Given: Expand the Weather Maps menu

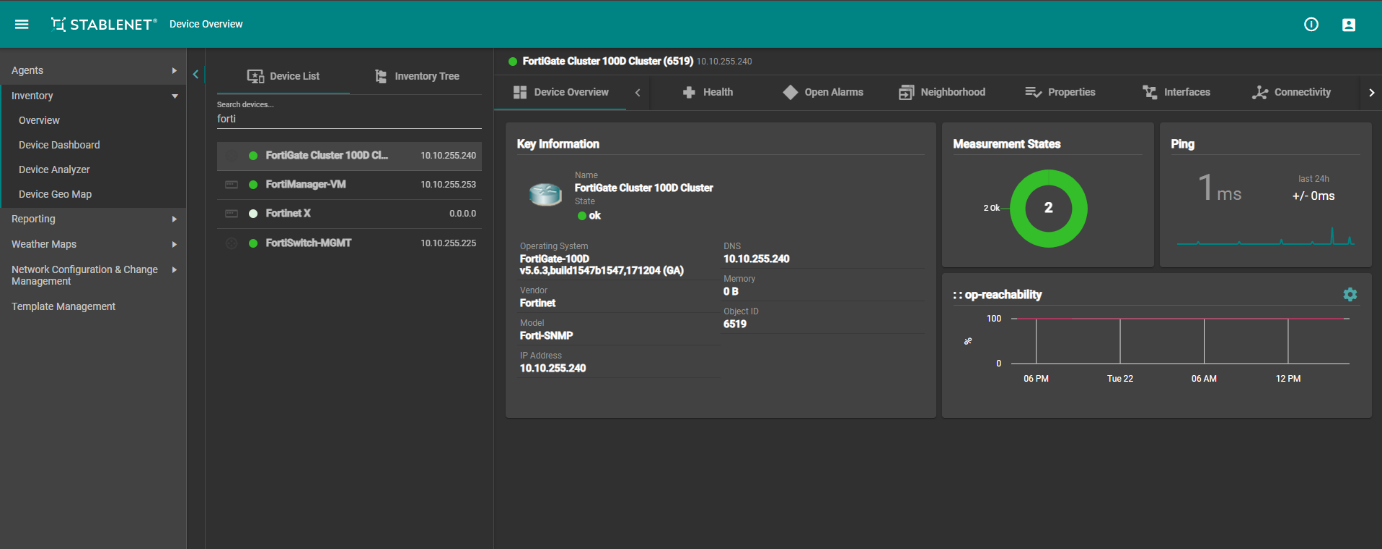Looking at the screenshot, I should (x=92, y=244).
